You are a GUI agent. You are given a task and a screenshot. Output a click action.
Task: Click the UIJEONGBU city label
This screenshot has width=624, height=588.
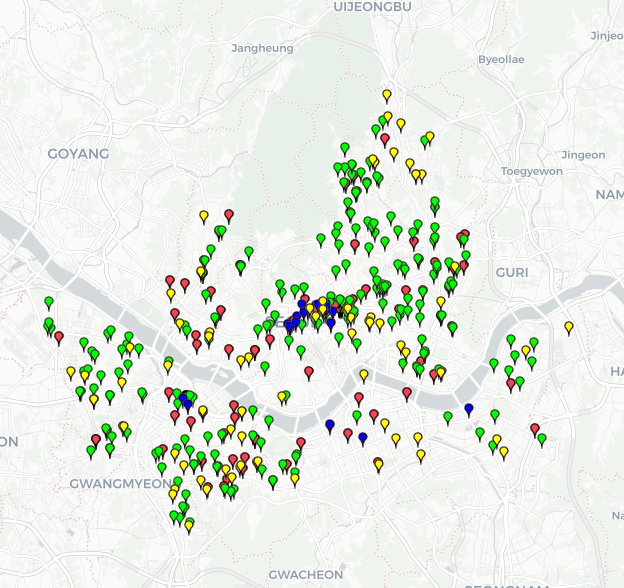(371, 7)
